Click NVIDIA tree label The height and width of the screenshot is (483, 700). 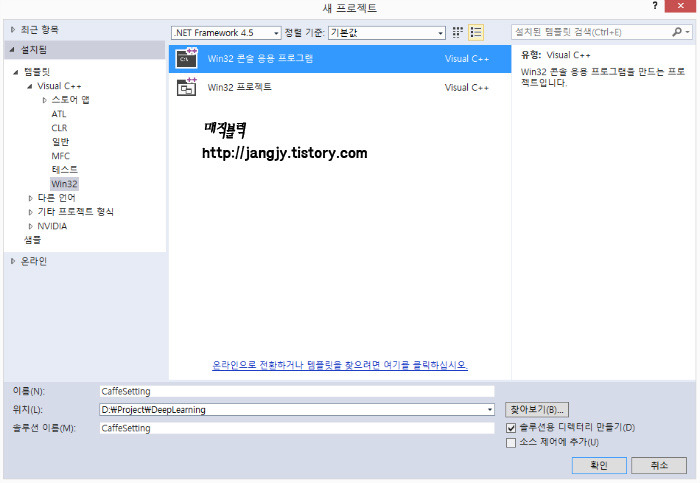52,226
